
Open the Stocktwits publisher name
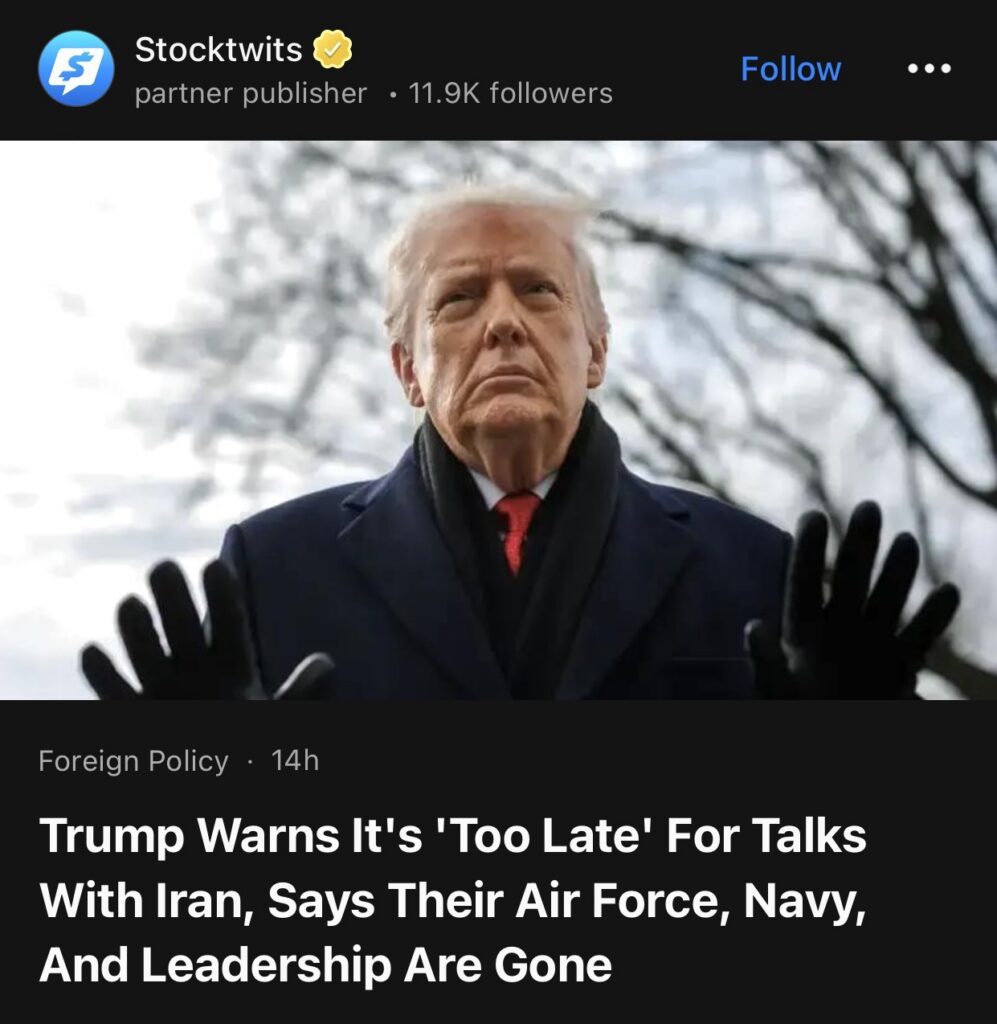click(x=218, y=50)
